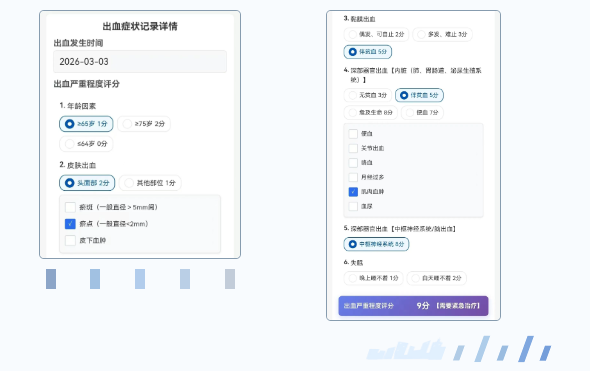This screenshot has width=590, height=371.
Task: Choose skin bleeding option 其他部位 1分
Action: pos(150,183)
